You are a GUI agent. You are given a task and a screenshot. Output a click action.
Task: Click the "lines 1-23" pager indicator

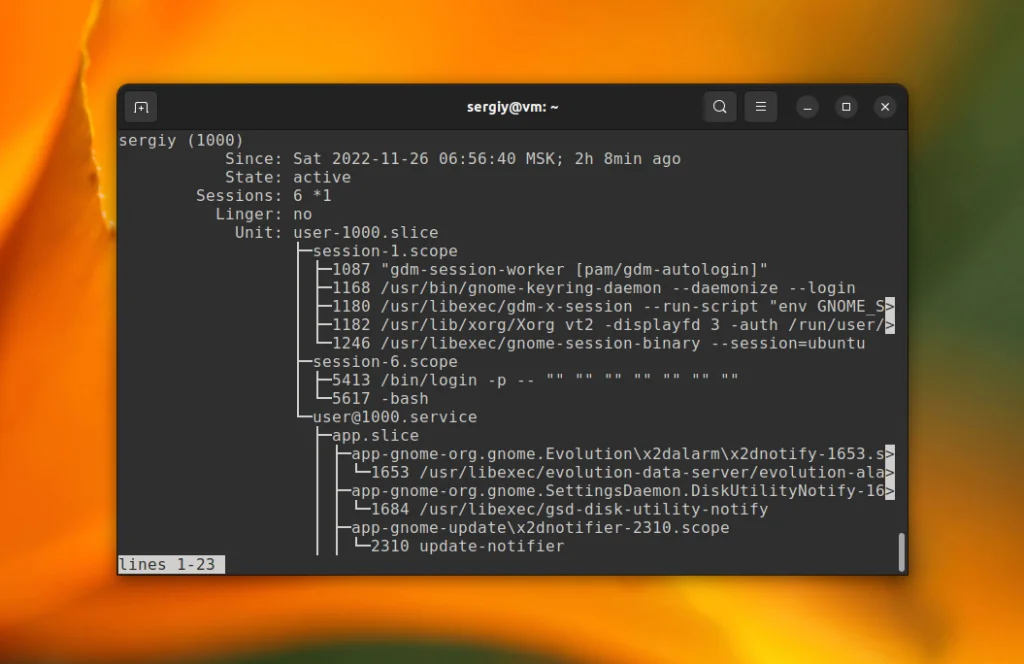(x=170, y=564)
